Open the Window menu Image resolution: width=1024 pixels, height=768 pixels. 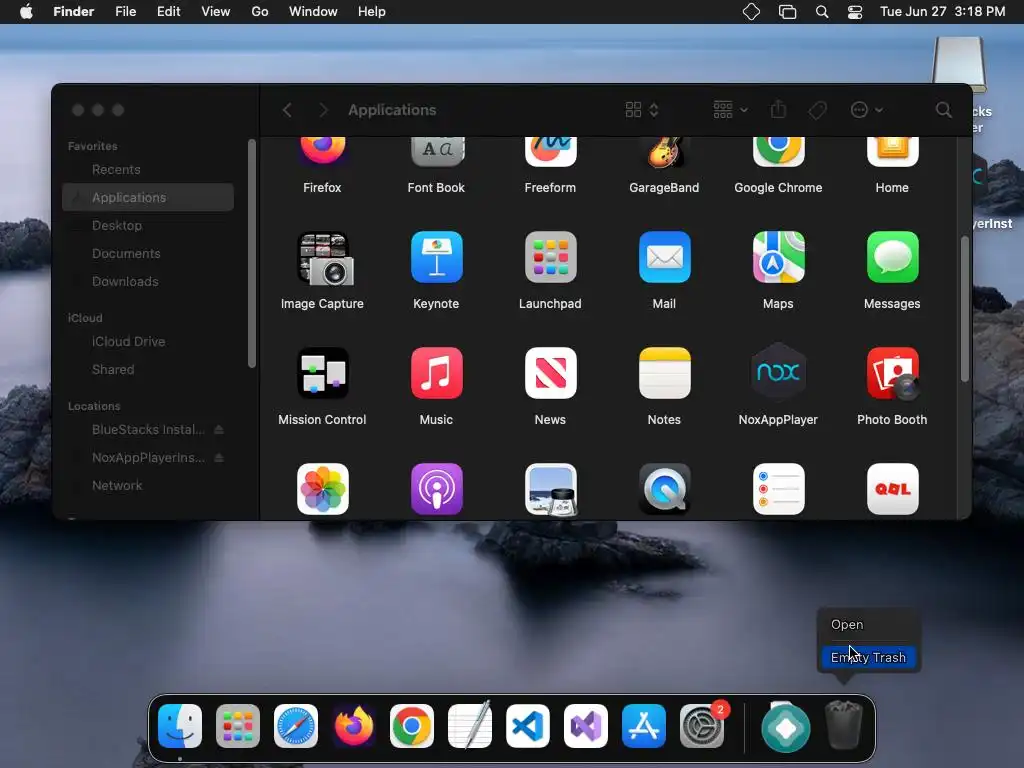pos(313,12)
